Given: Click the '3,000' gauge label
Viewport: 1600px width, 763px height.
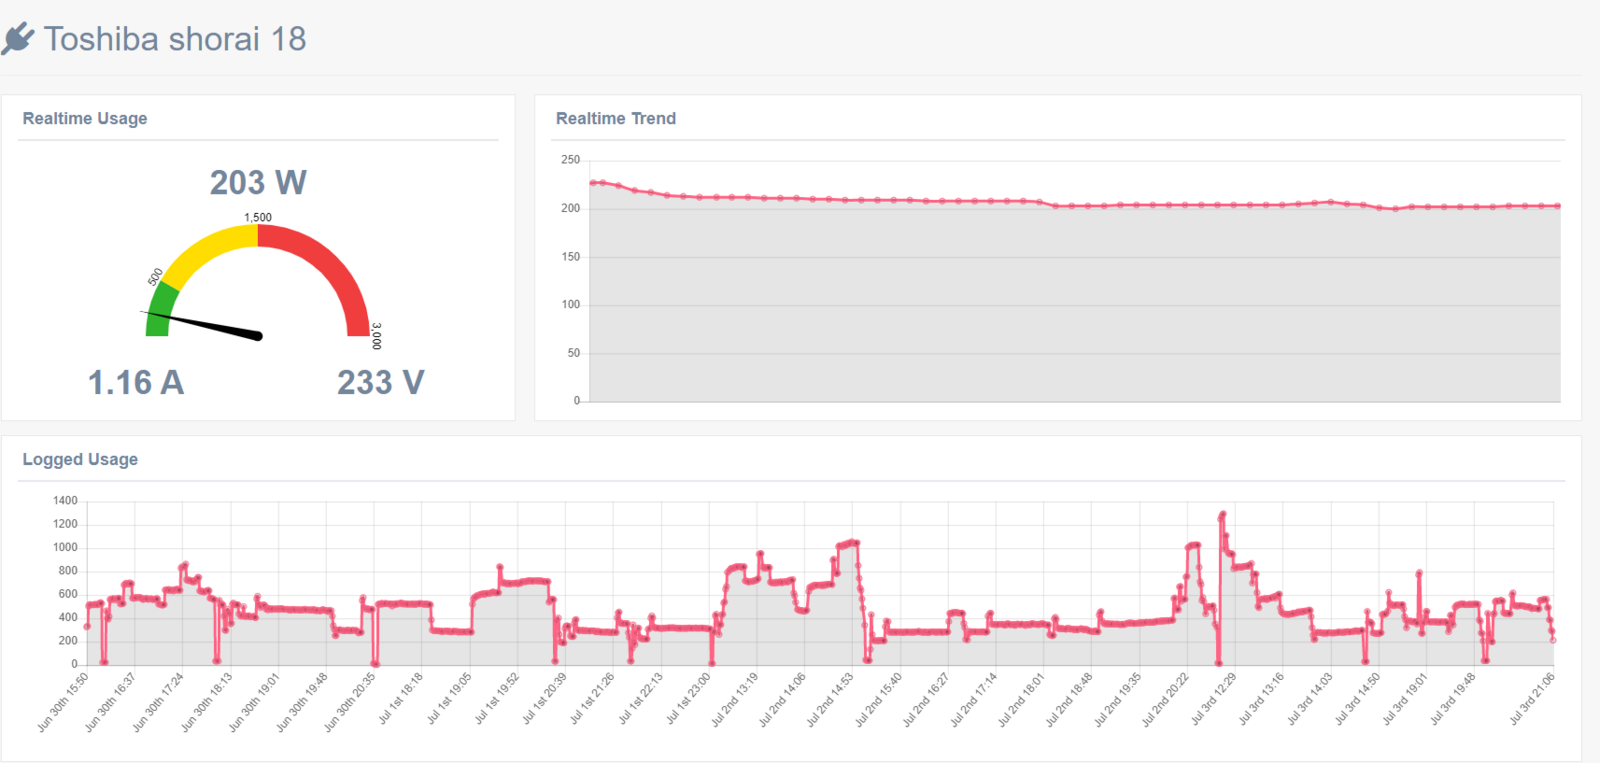Looking at the screenshot, I should pos(376,336).
